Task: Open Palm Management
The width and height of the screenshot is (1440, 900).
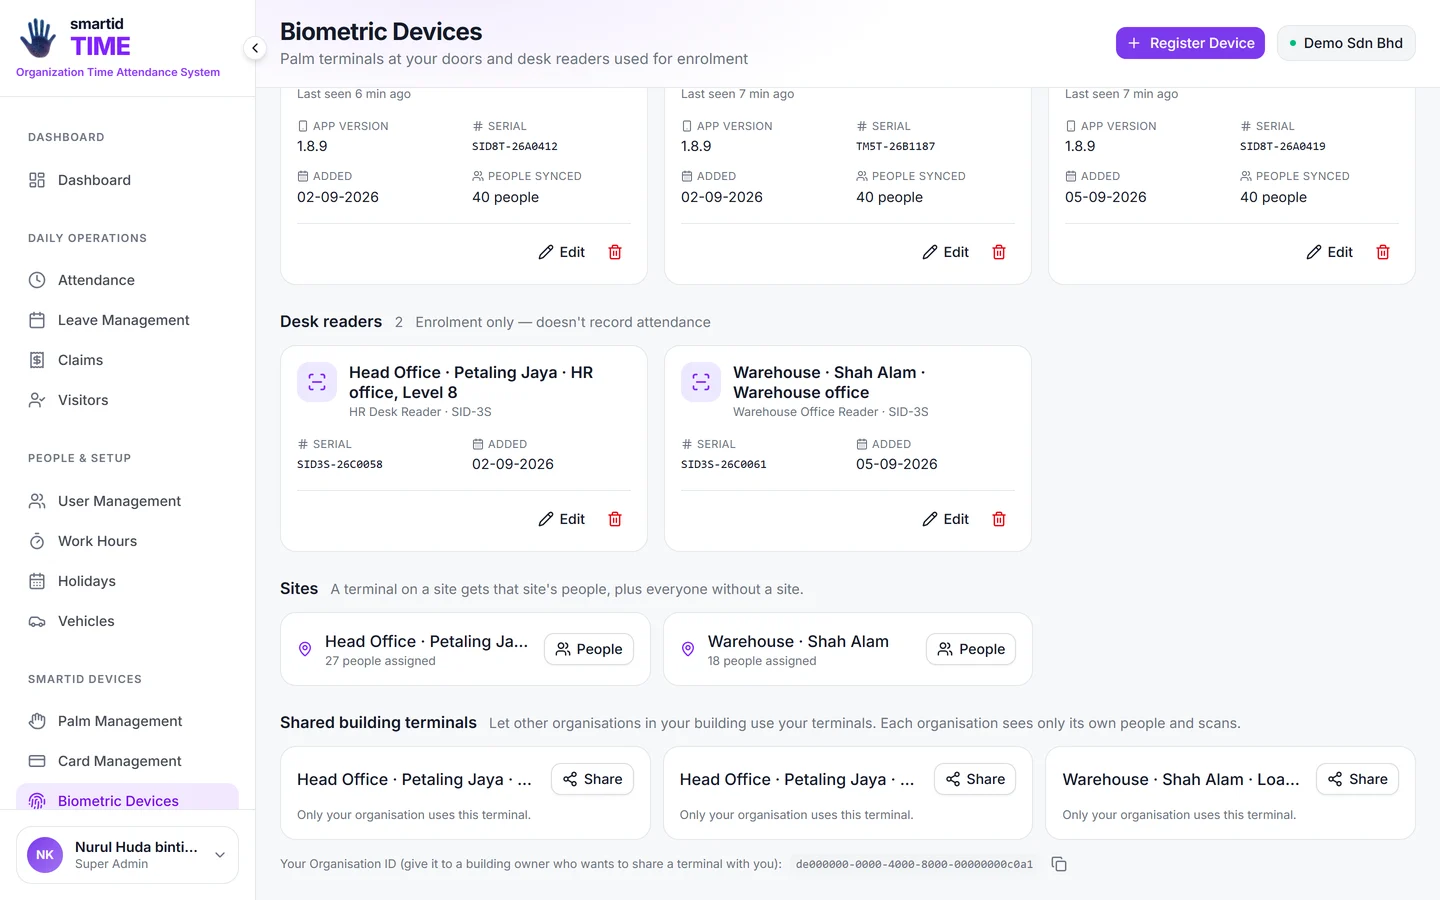Action: (127, 721)
